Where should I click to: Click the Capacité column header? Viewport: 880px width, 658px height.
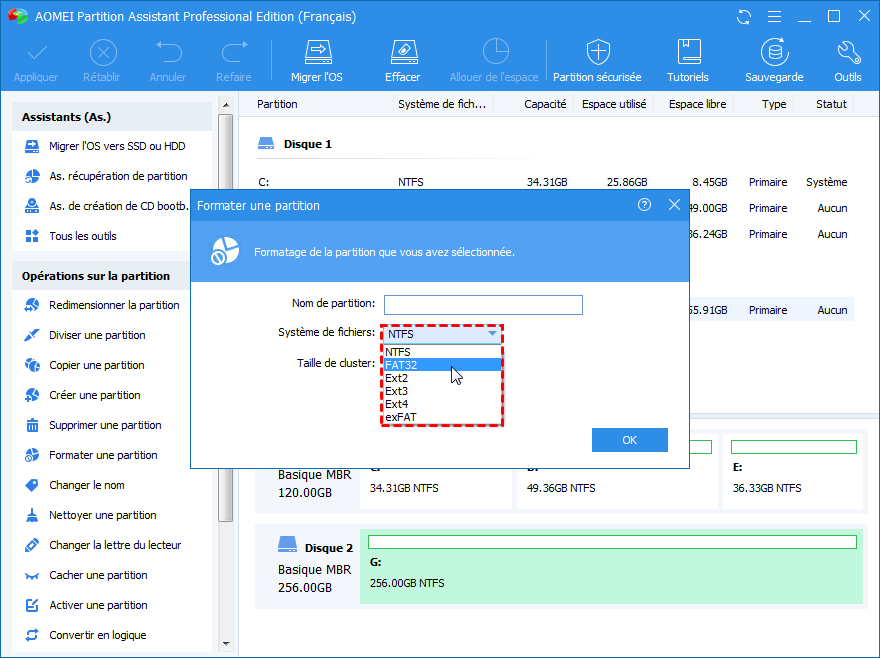tap(545, 104)
